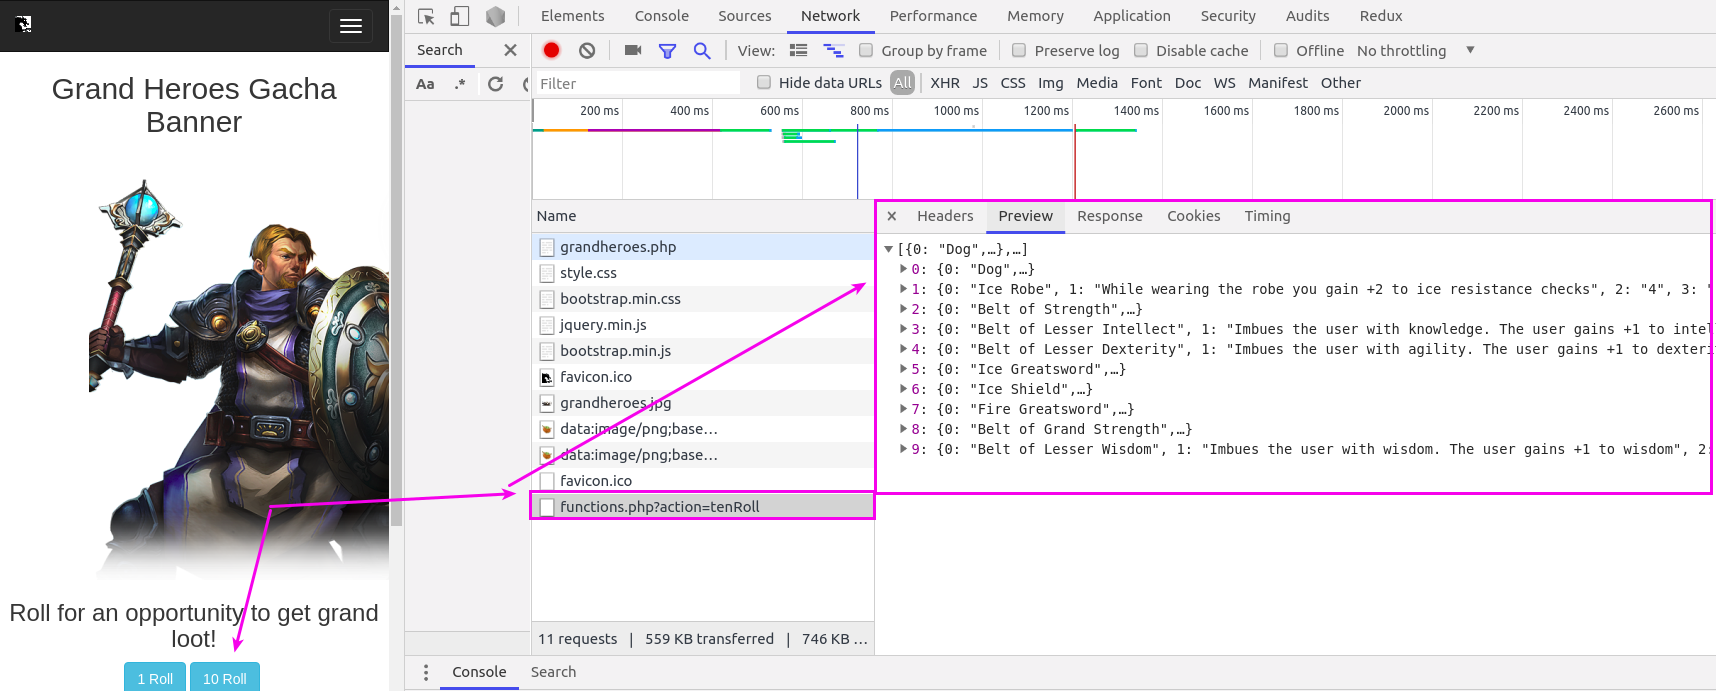Viewport: 1716px width, 691px height.
Task: Open the Response tab in request details
Action: [1109, 216]
